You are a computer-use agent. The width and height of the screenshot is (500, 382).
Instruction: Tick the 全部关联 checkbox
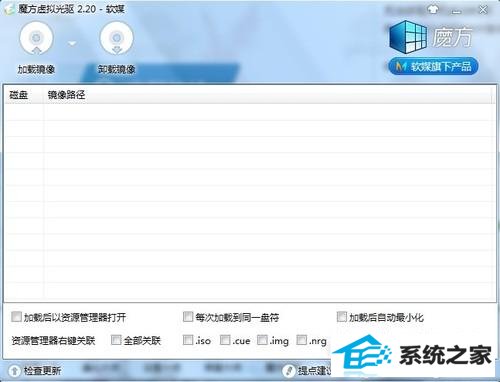[116, 340]
